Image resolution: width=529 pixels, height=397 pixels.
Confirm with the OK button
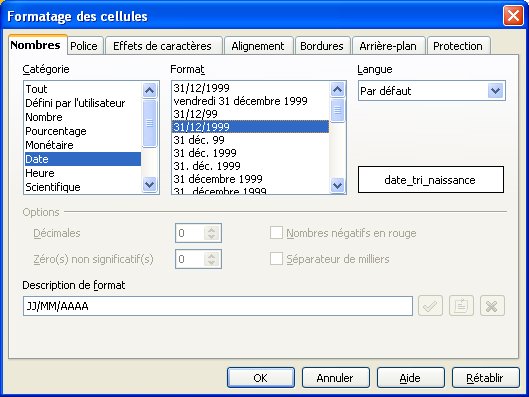tap(260, 378)
